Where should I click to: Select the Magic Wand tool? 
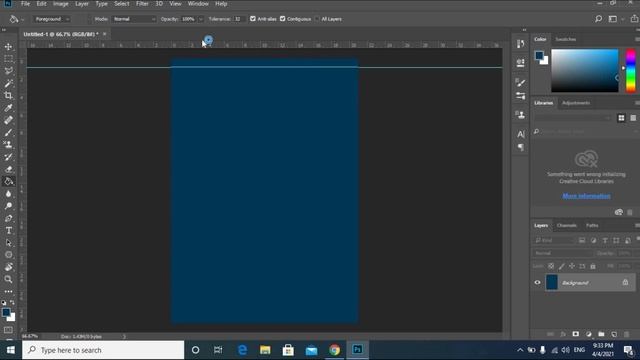coord(8,83)
